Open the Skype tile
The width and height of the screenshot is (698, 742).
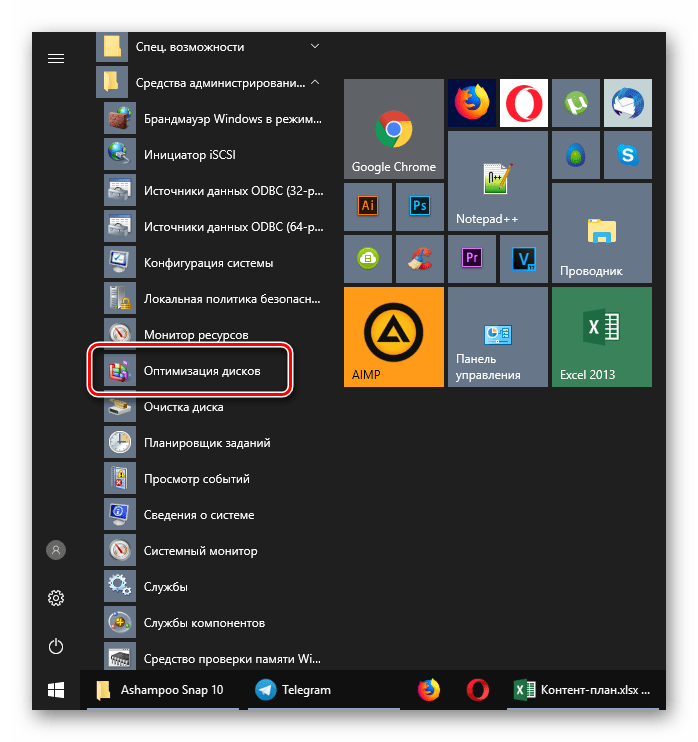tap(628, 155)
